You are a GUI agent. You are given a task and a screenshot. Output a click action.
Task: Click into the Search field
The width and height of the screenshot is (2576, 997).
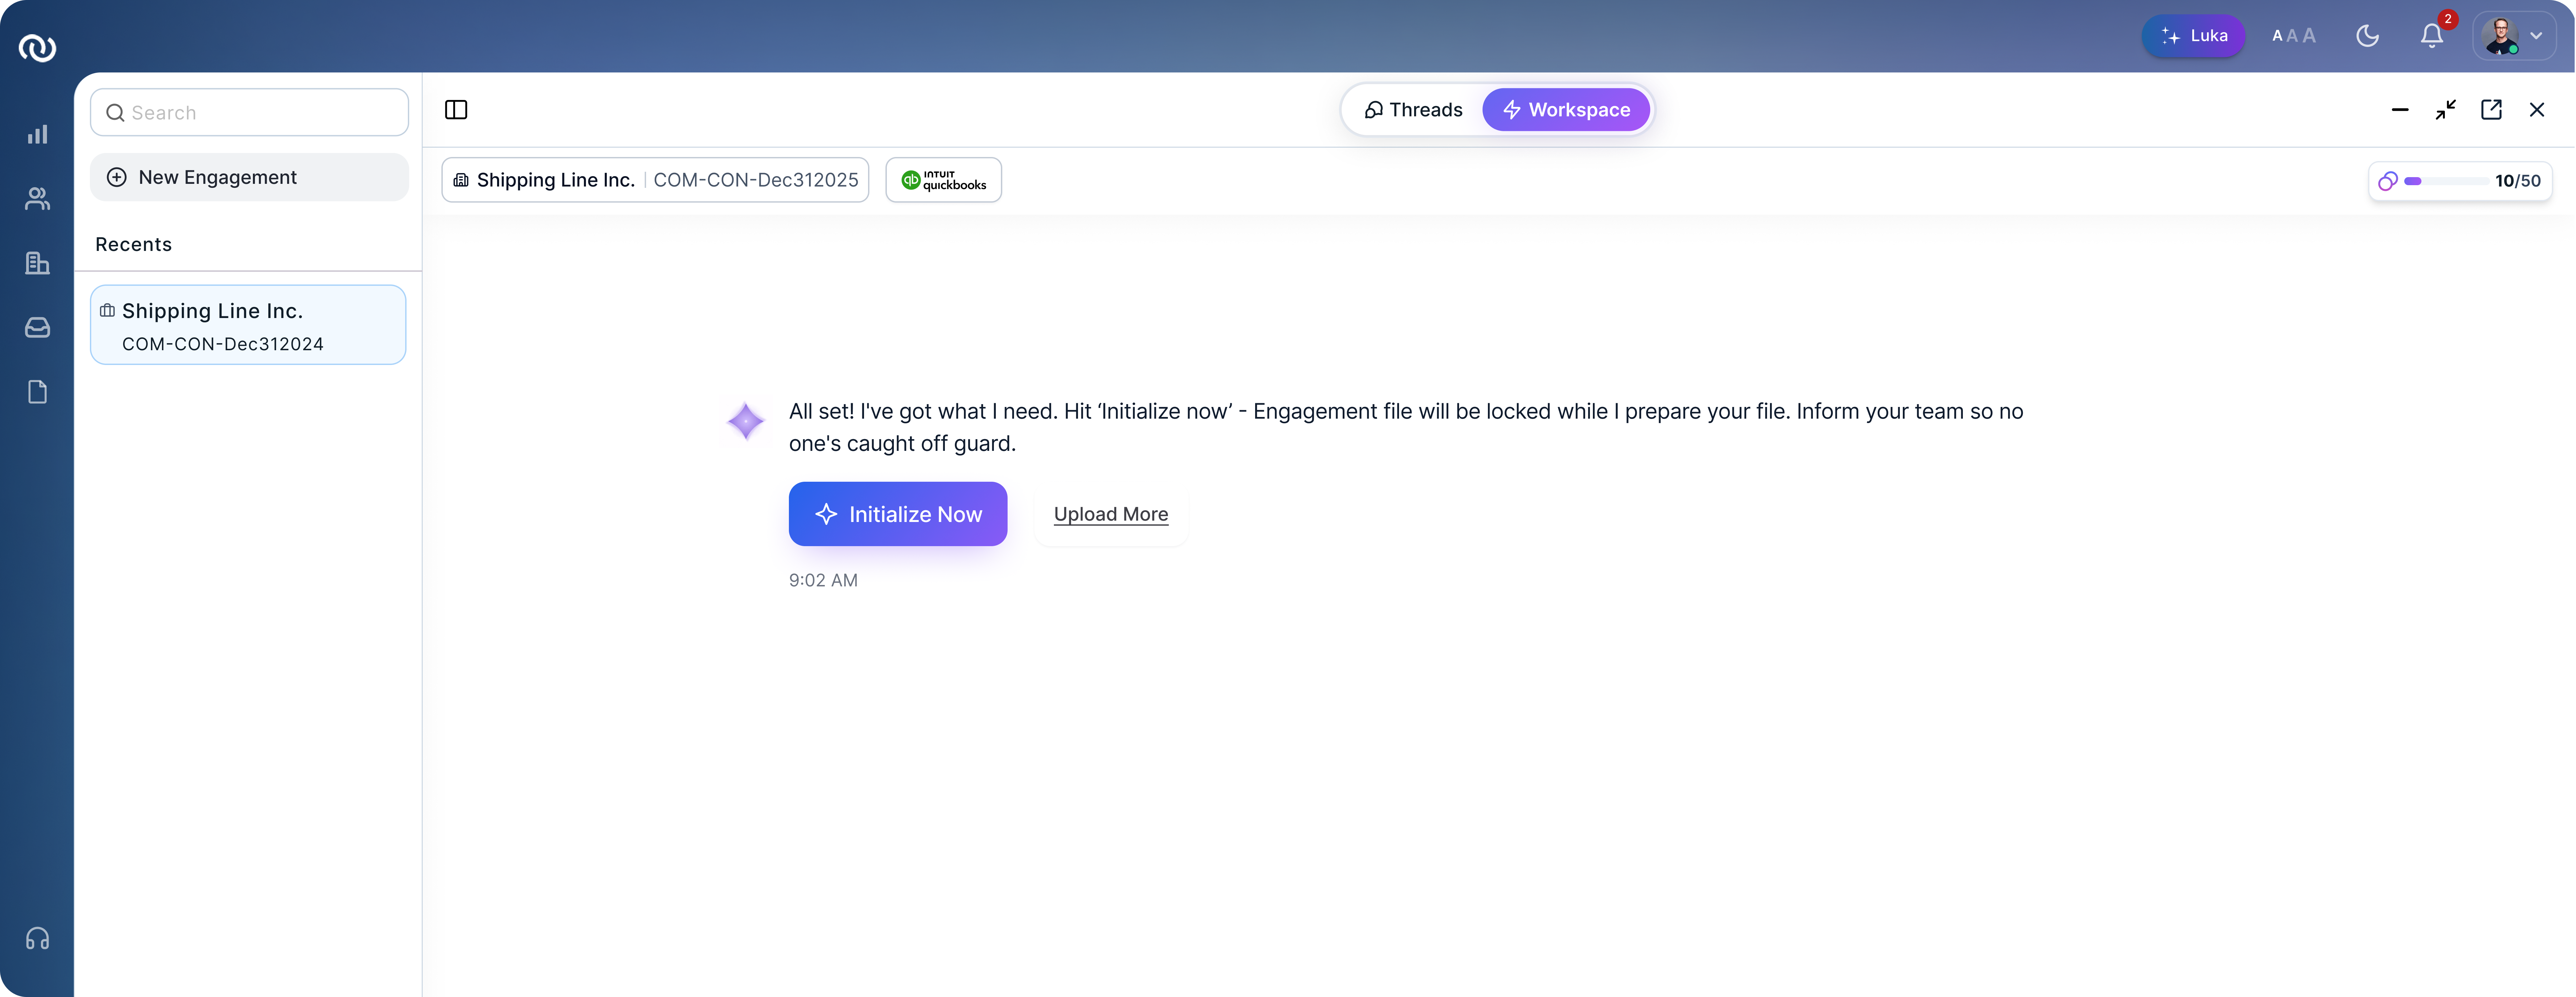coord(249,112)
